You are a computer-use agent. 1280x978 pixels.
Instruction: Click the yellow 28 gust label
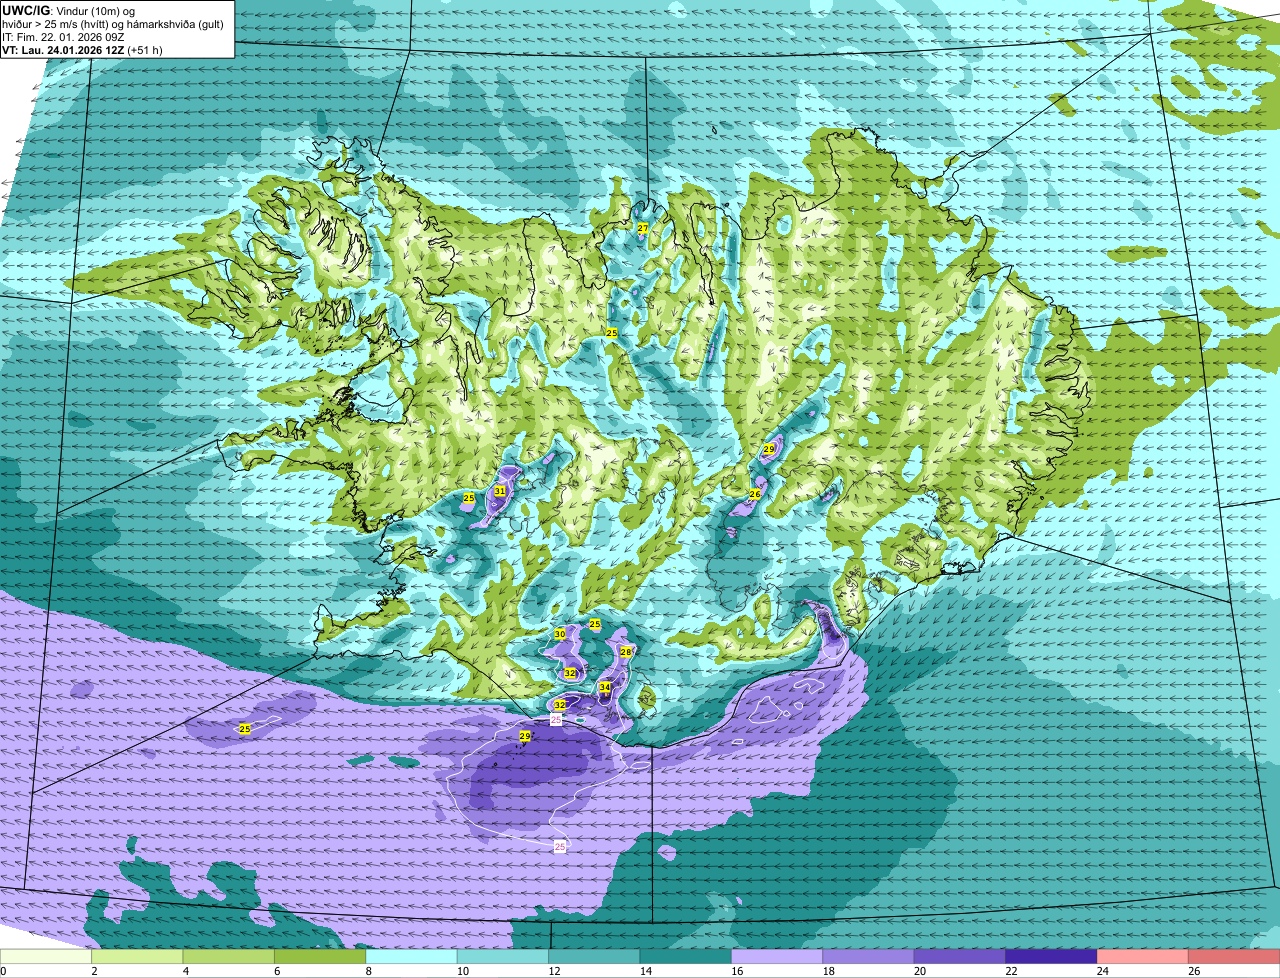(626, 652)
